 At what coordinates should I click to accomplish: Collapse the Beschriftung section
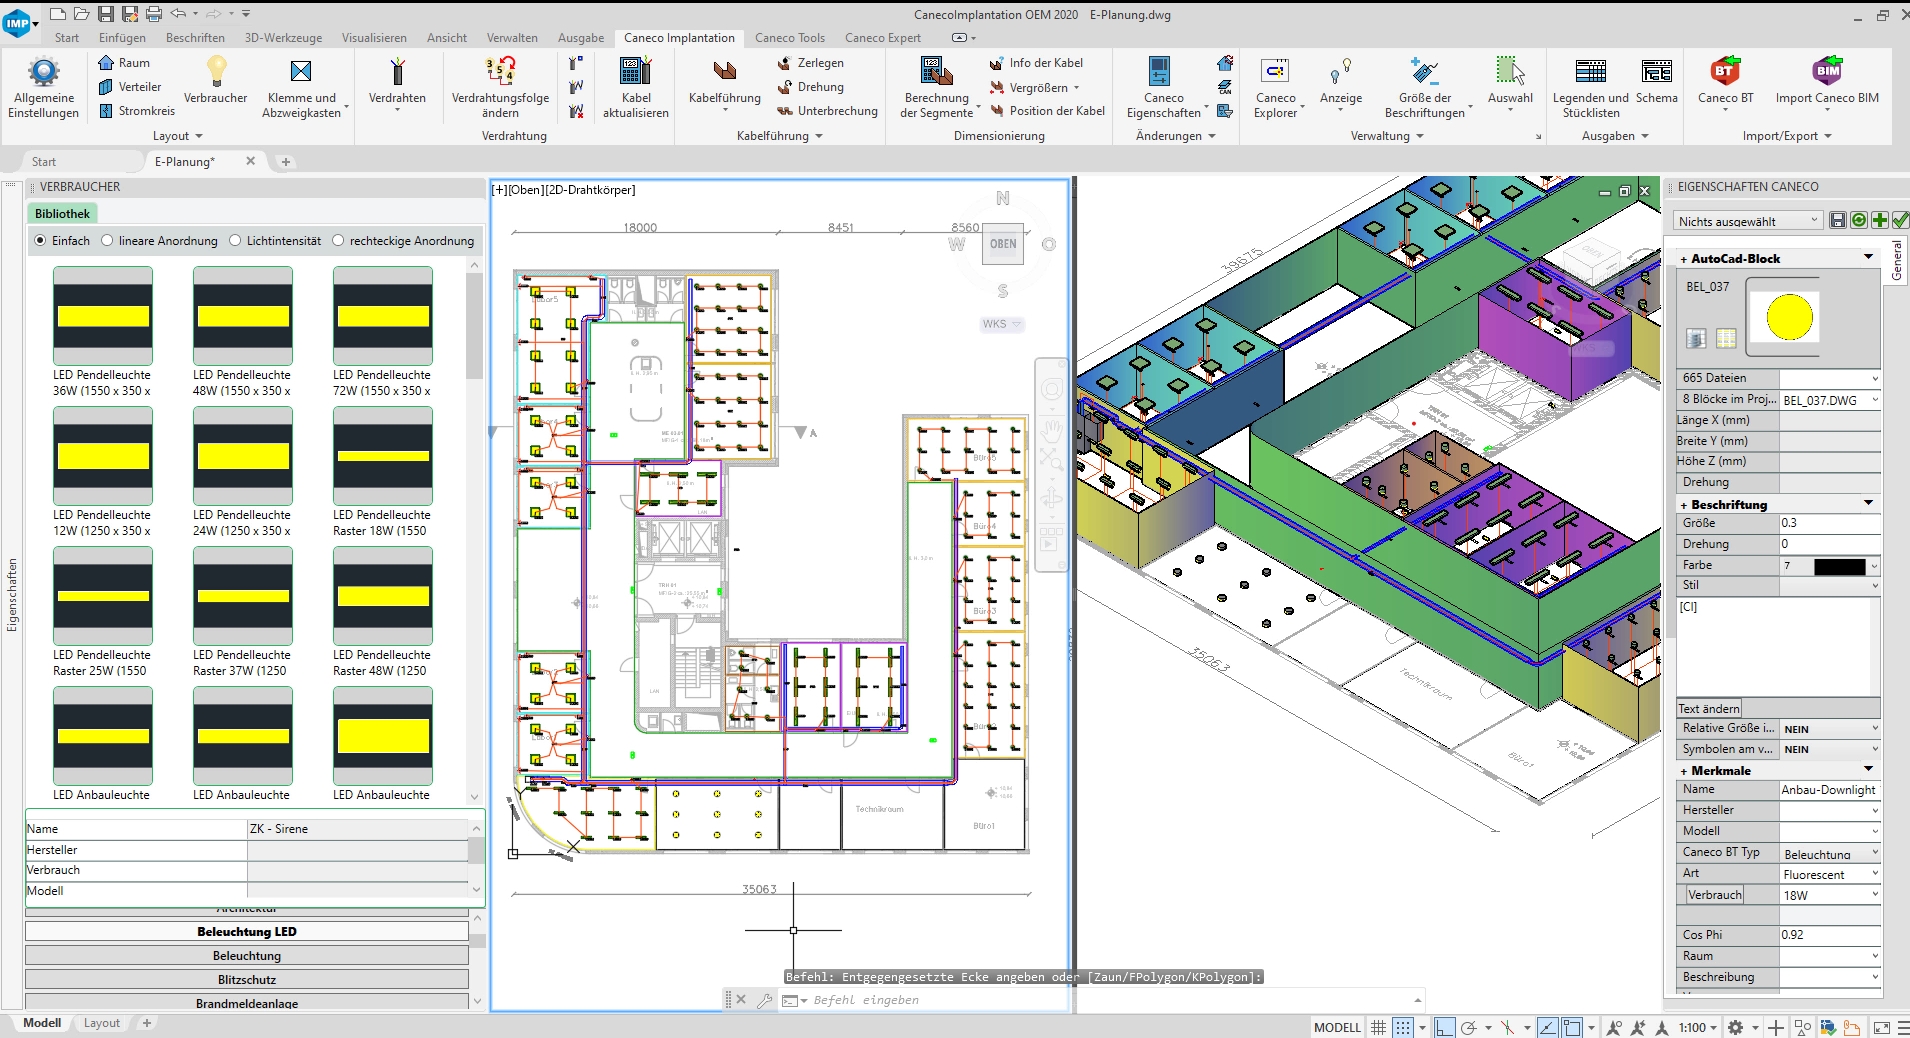click(1868, 504)
